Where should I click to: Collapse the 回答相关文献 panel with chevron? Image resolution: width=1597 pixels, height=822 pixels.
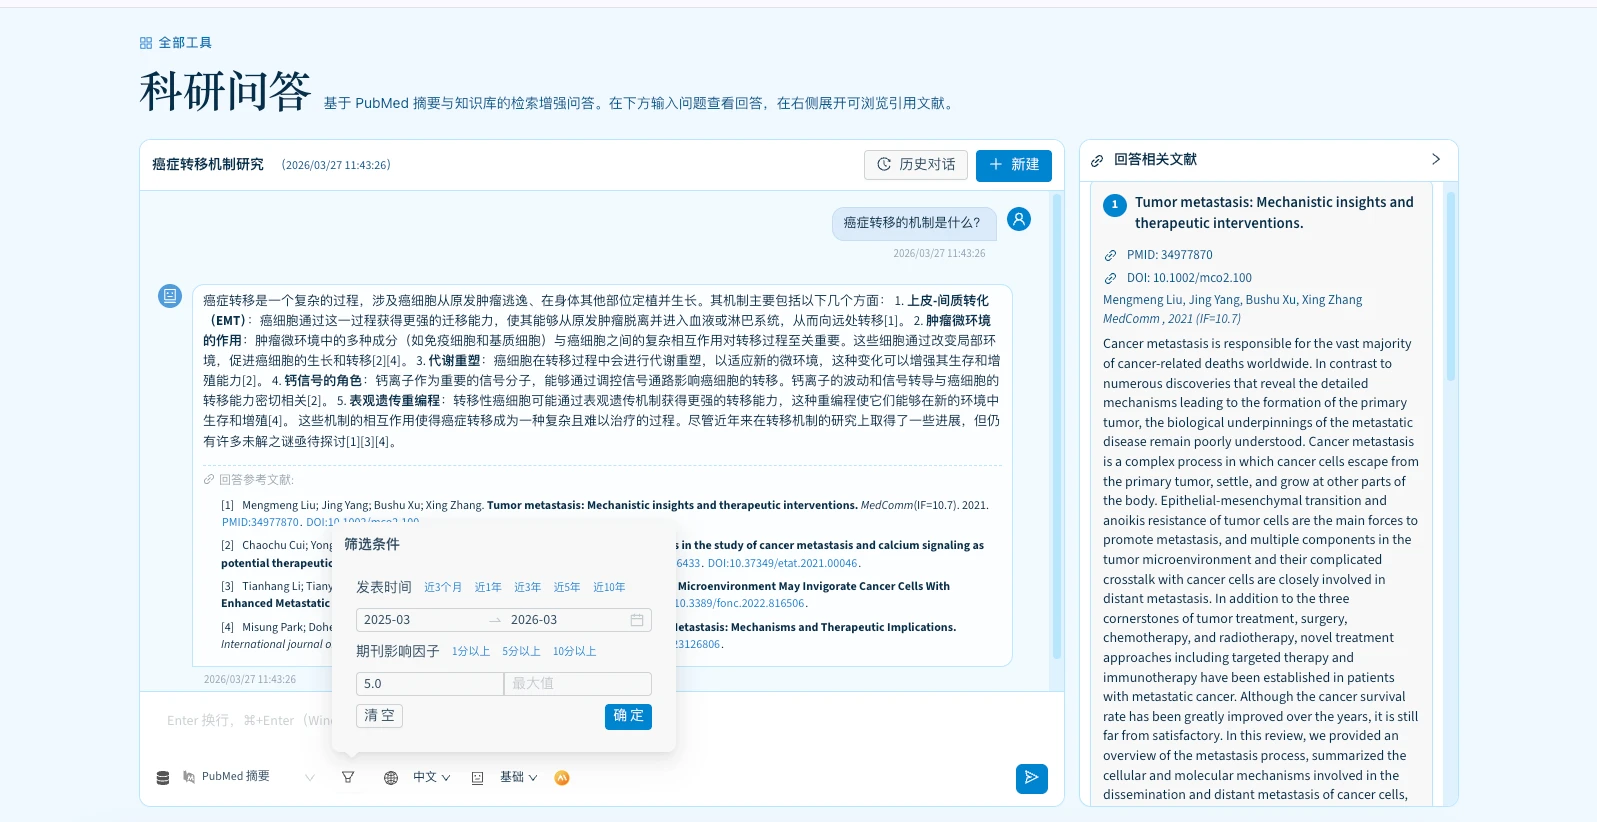[x=1435, y=159]
